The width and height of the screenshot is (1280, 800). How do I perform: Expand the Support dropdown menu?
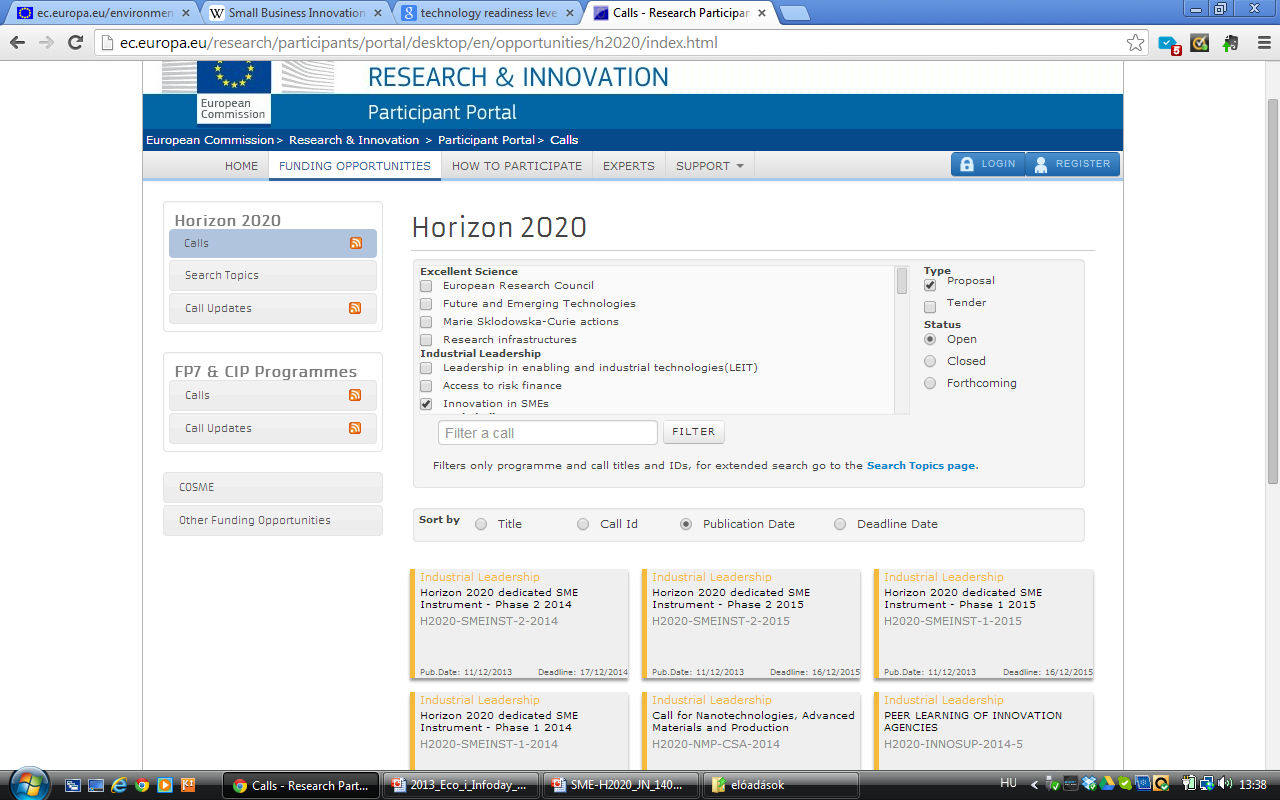[x=709, y=166]
